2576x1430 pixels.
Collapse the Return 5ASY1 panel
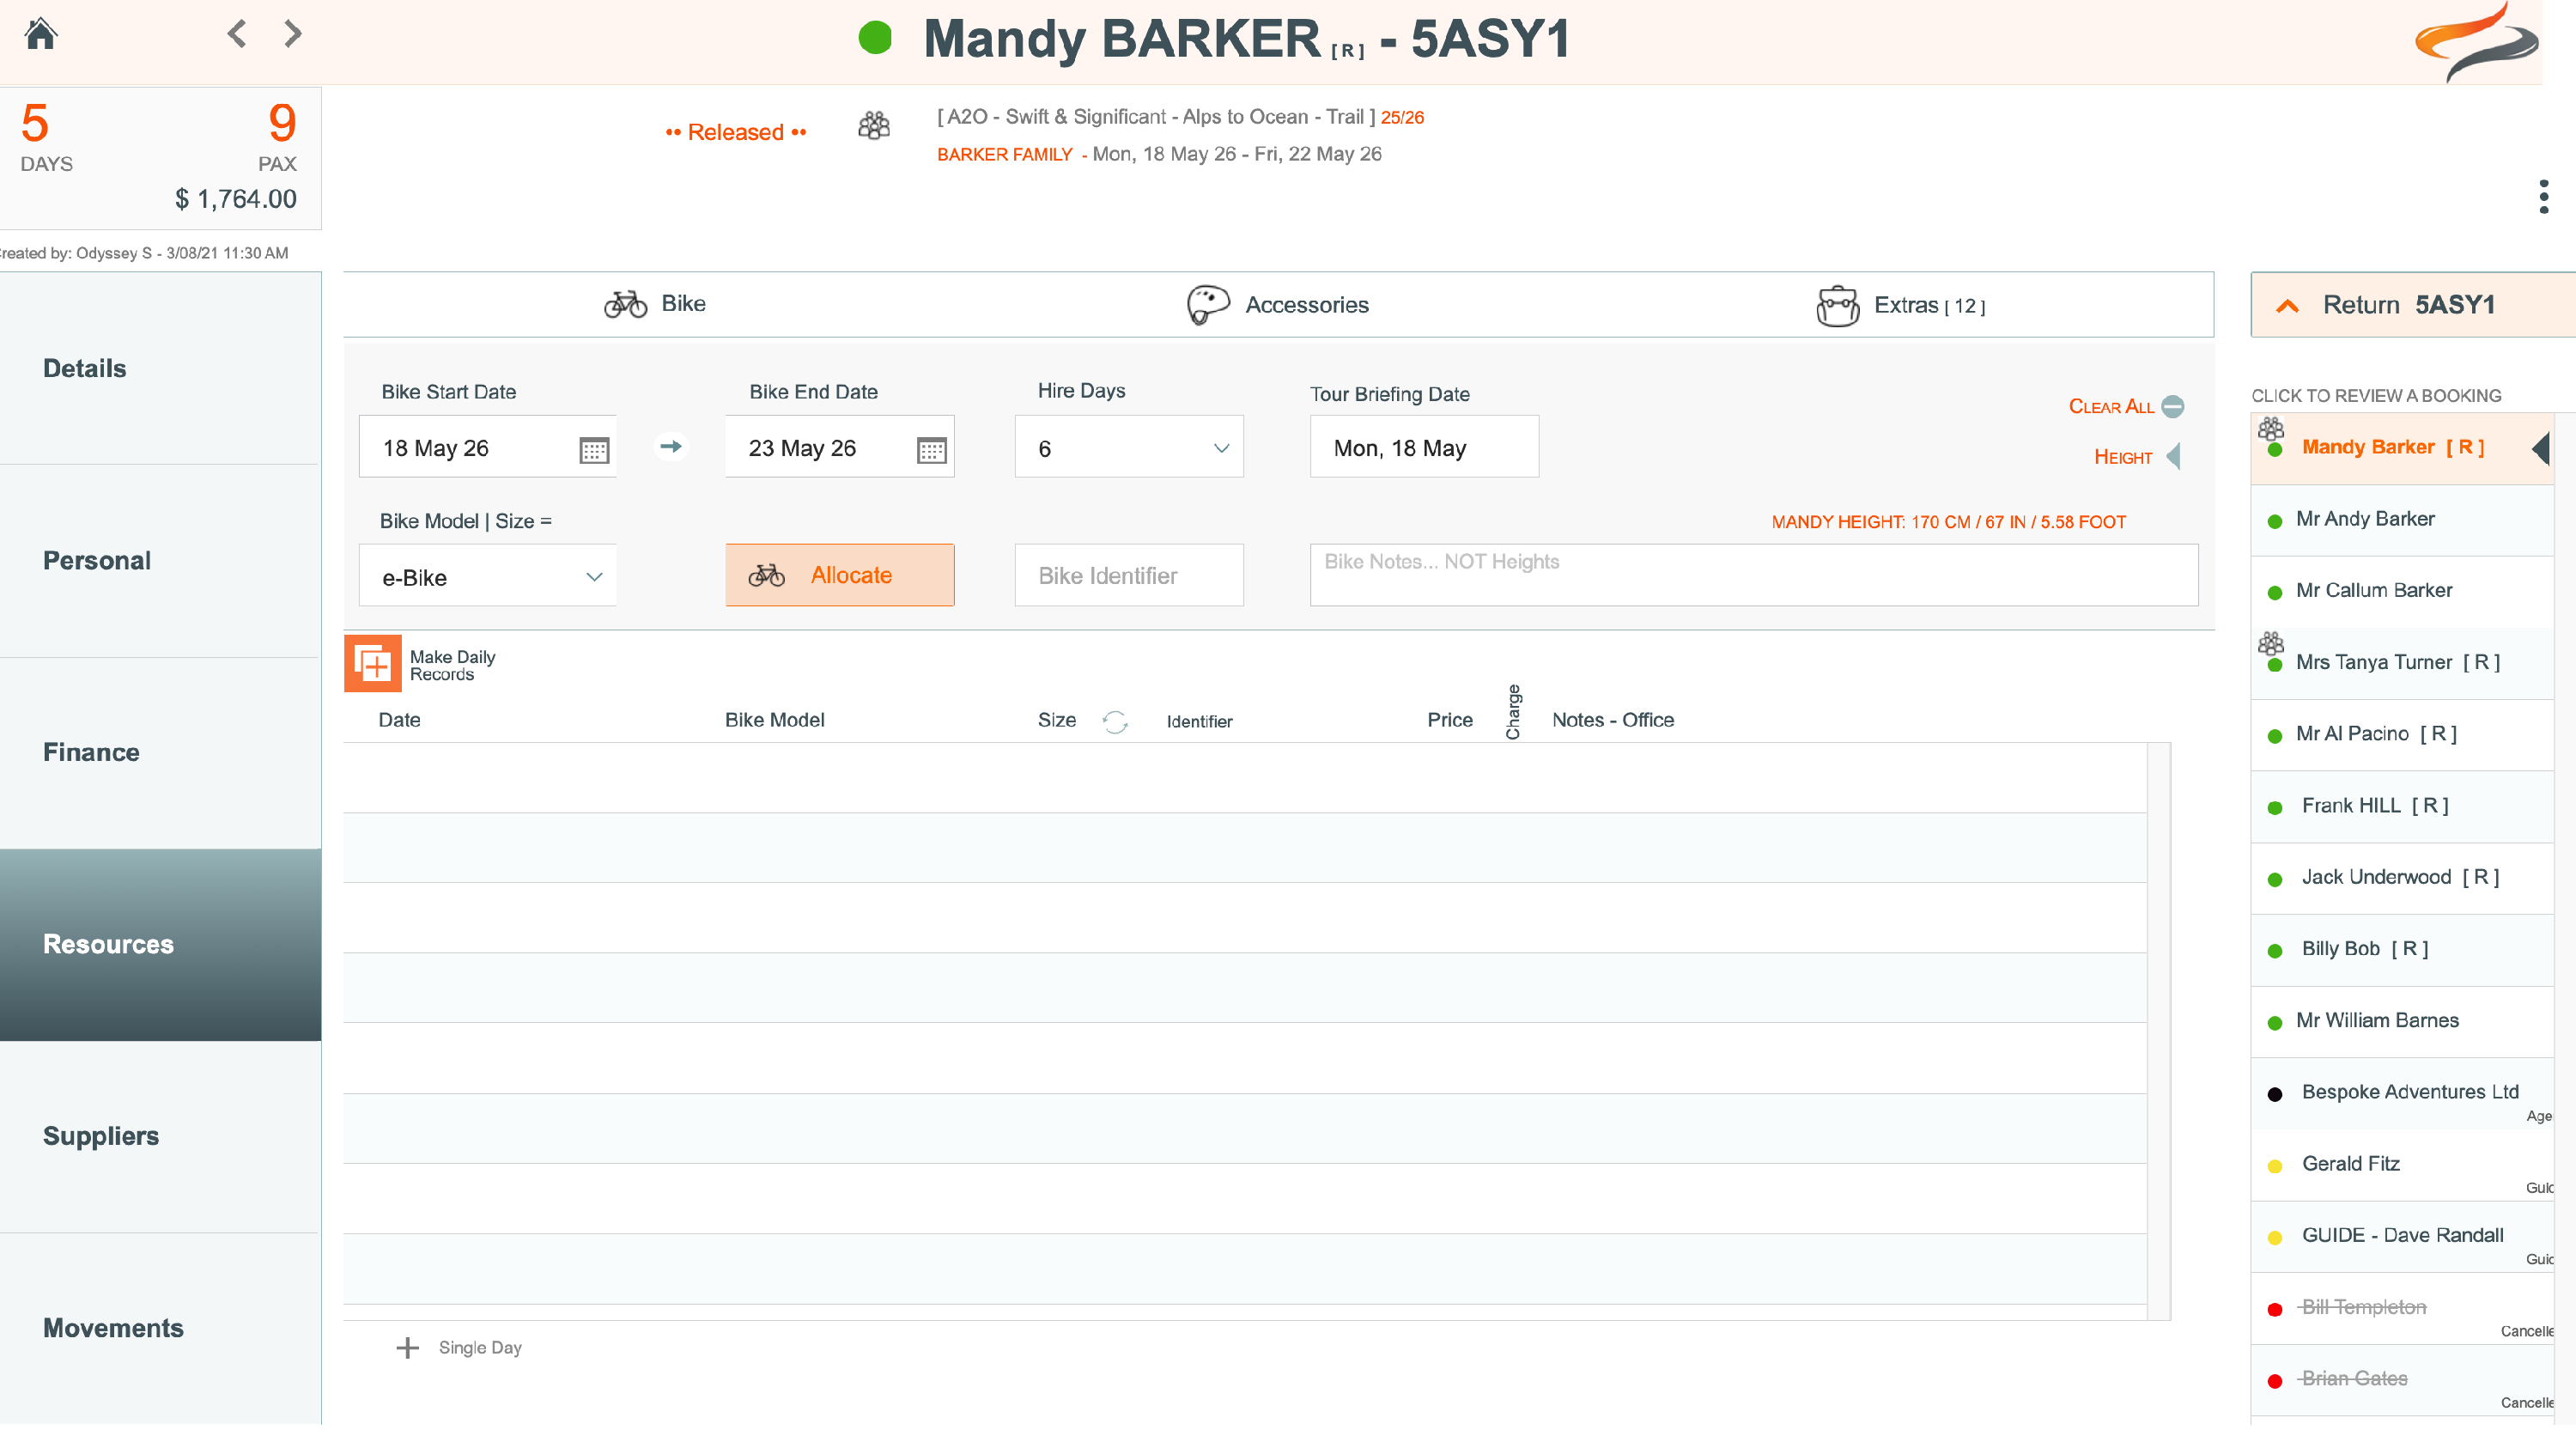(2288, 306)
